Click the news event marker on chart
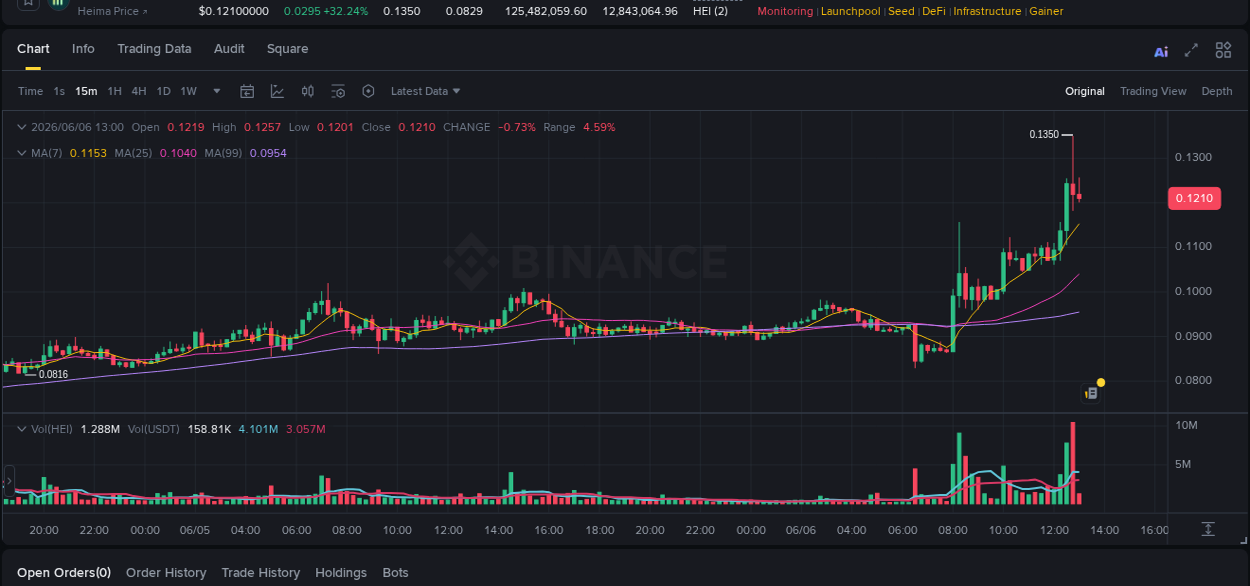Screen dimensions: 1250x586 click(x=1091, y=394)
